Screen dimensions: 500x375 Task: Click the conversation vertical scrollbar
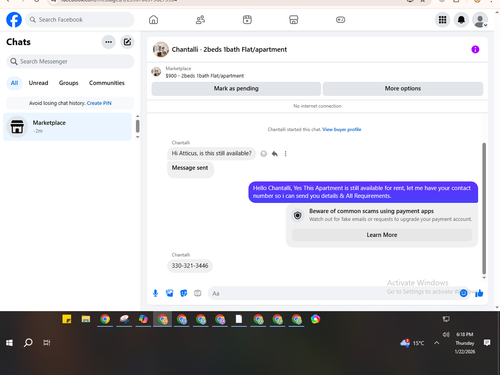click(484, 208)
